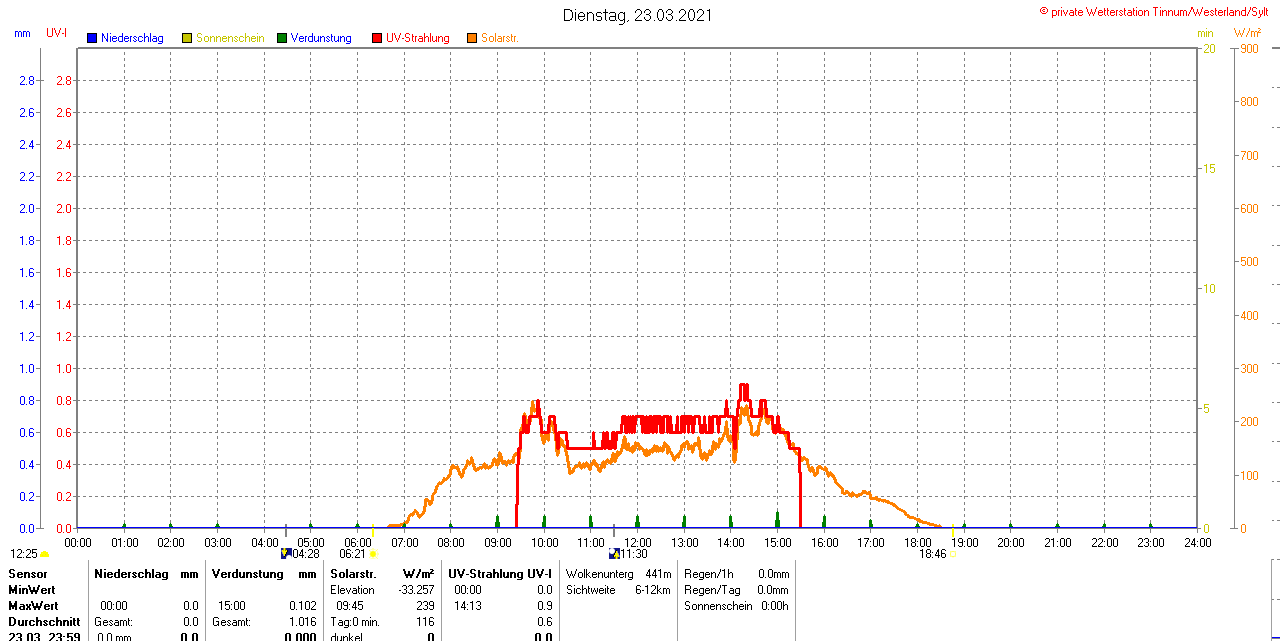Screen dimensions: 1280x641
Task: Click the sunset icon beside 18:46
Action: click(952, 554)
